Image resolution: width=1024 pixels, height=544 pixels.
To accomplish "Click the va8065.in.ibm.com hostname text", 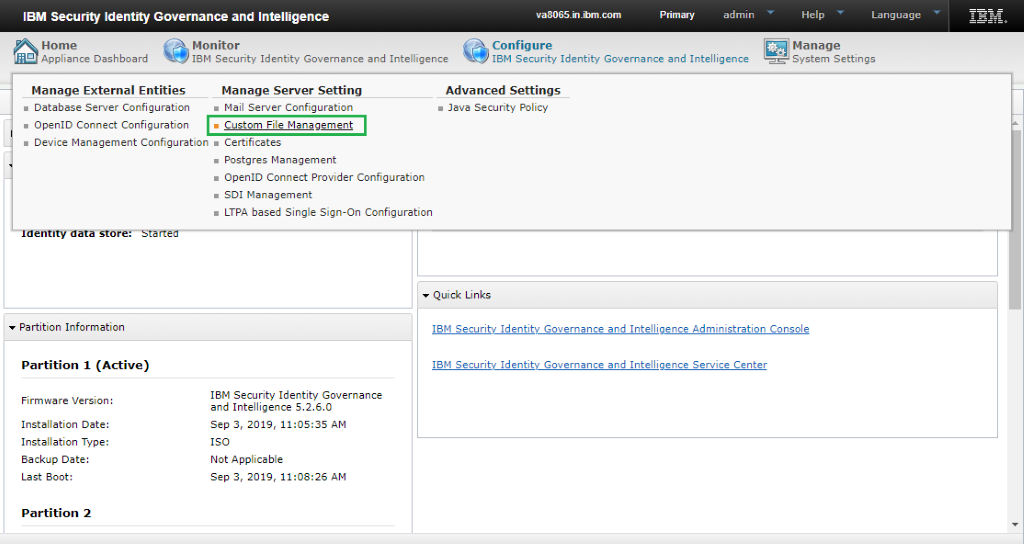I will (579, 14).
